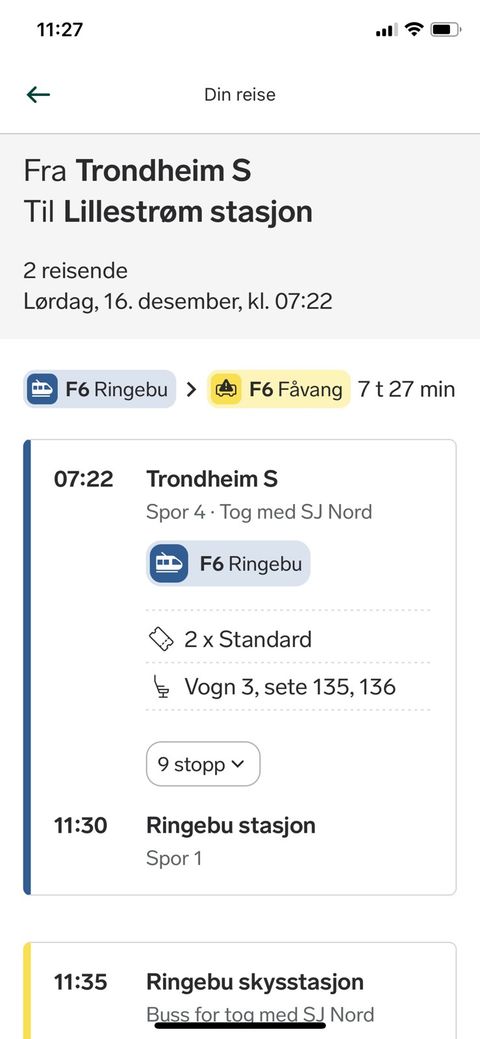Image resolution: width=480 pixels, height=1039 pixels.
Task: Tap the chevron between the F6 legs
Action: [192, 390]
